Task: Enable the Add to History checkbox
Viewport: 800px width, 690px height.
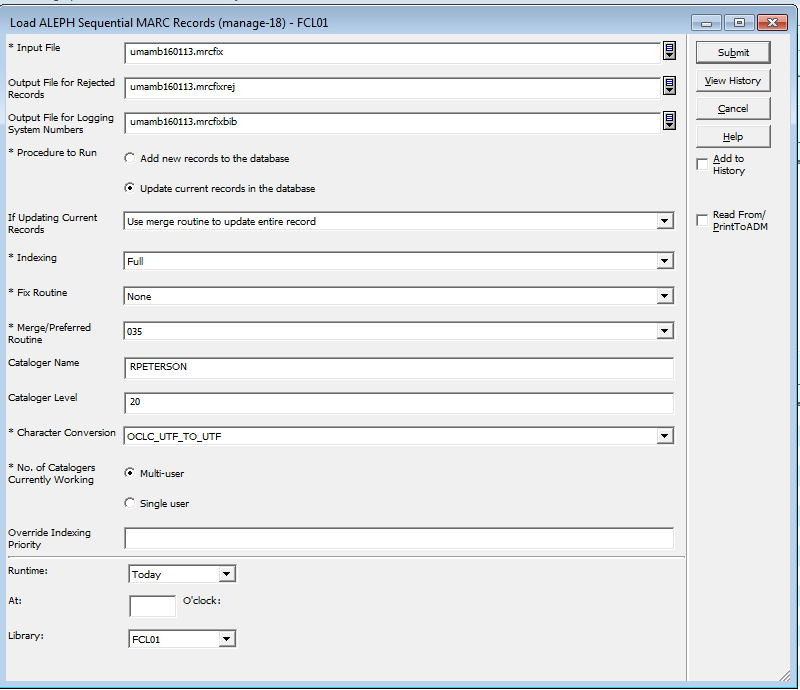Action: 702,165
